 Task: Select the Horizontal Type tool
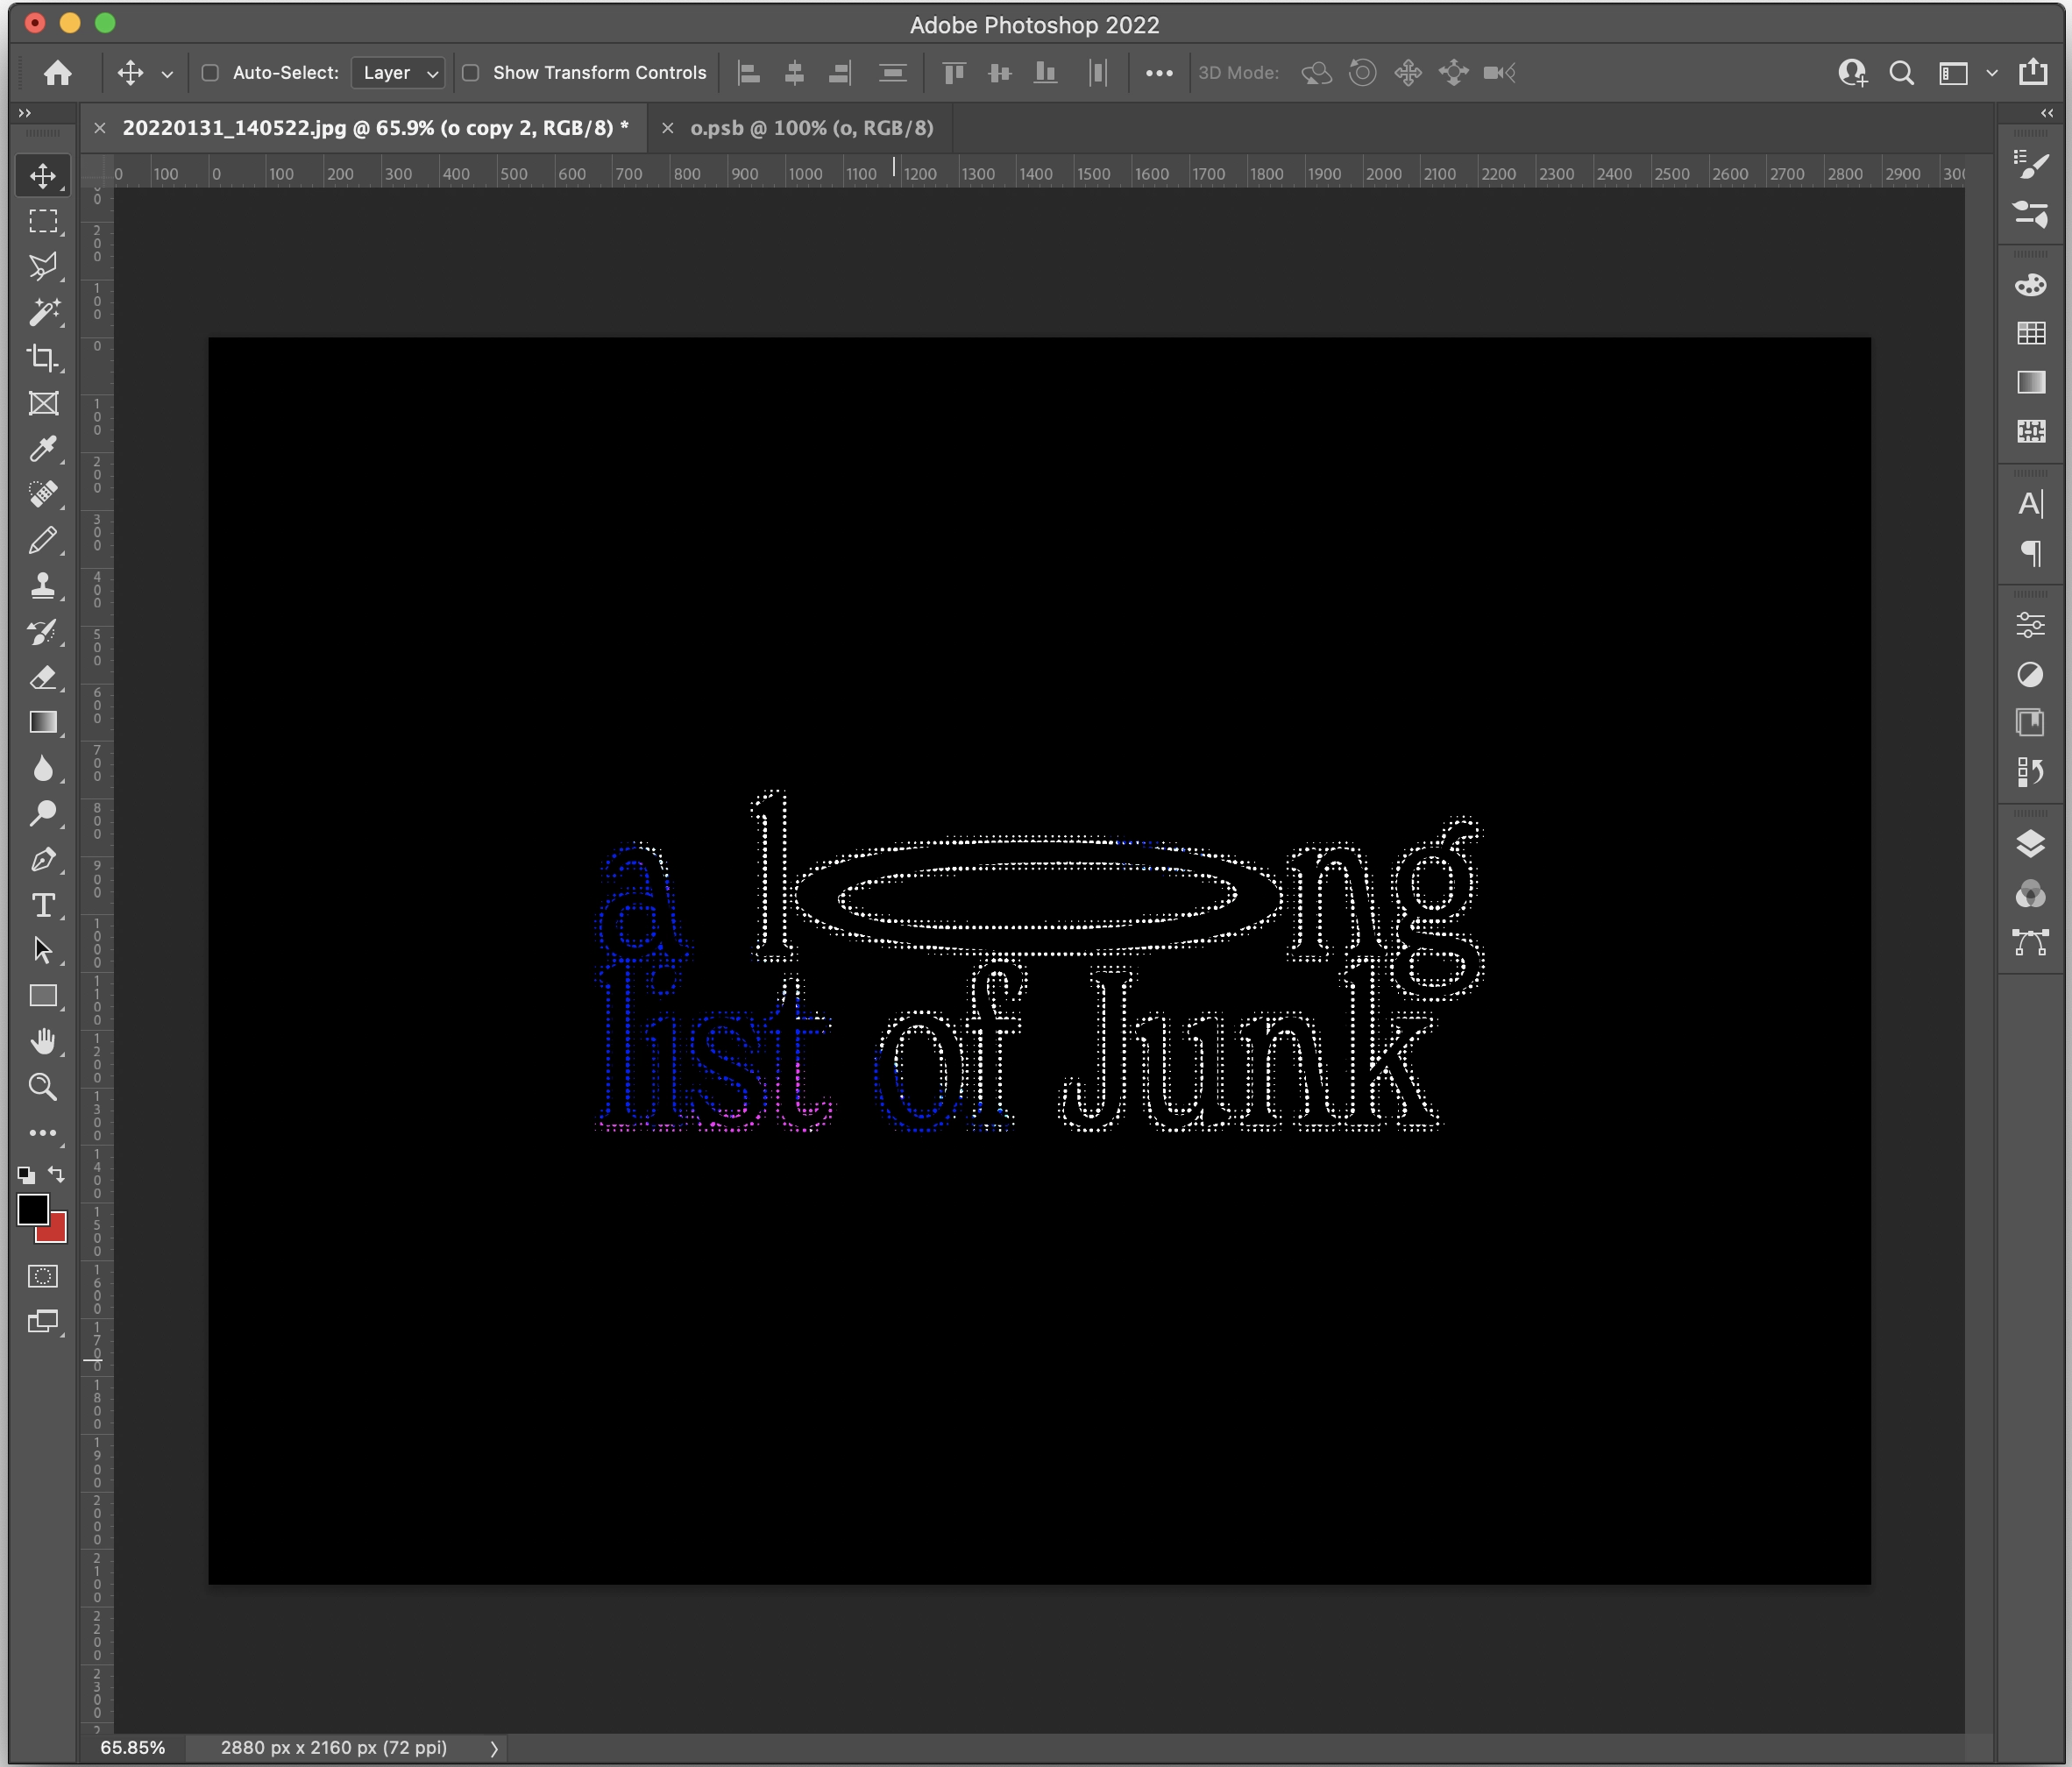click(43, 905)
